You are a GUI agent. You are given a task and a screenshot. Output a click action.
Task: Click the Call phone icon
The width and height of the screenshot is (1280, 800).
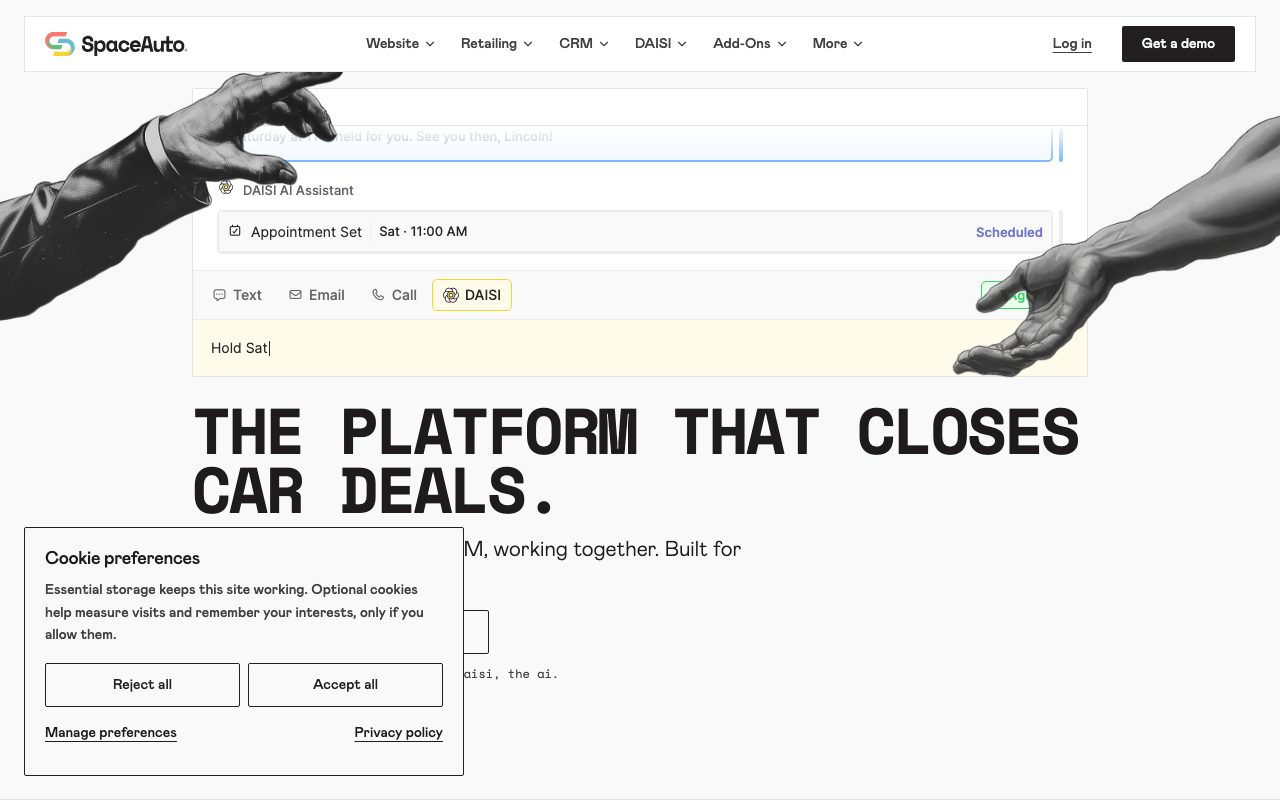(x=378, y=295)
